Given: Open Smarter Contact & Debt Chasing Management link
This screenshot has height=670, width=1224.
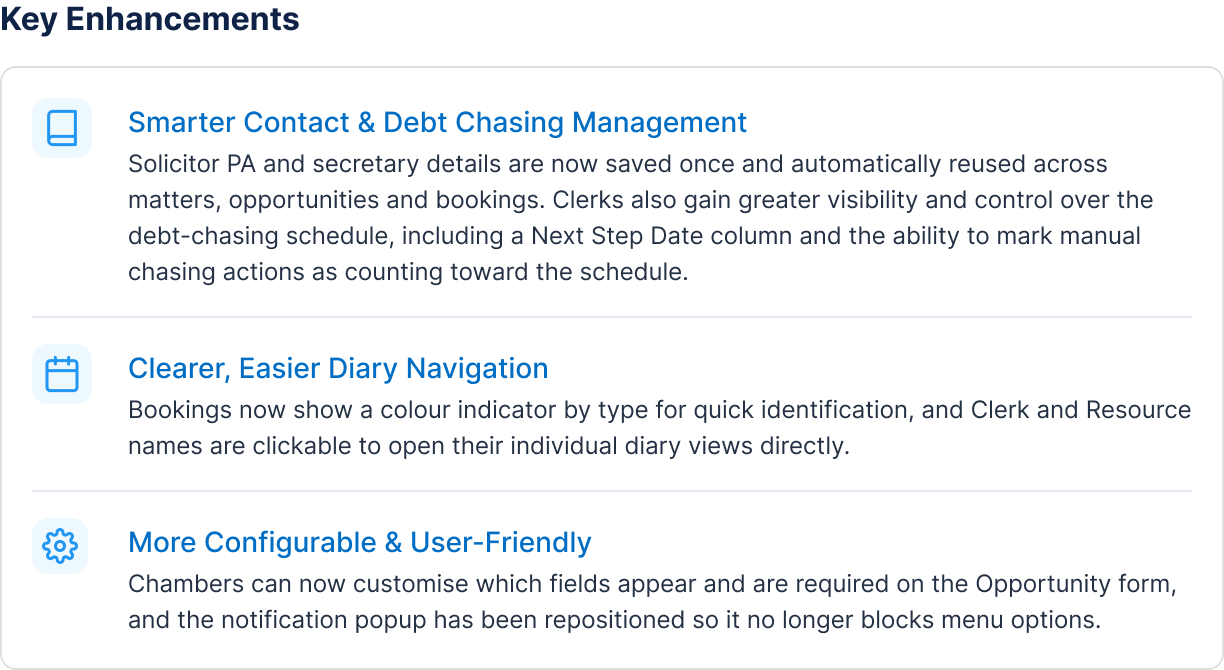Looking at the screenshot, I should click(437, 122).
